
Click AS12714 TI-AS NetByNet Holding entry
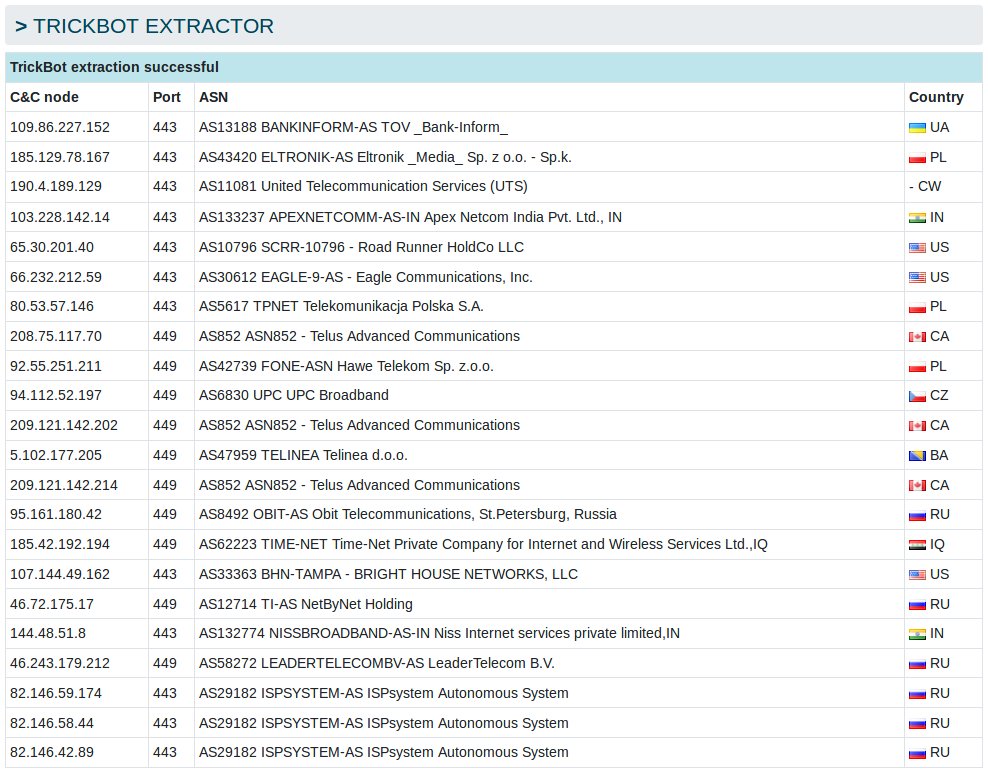click(306, 604)
